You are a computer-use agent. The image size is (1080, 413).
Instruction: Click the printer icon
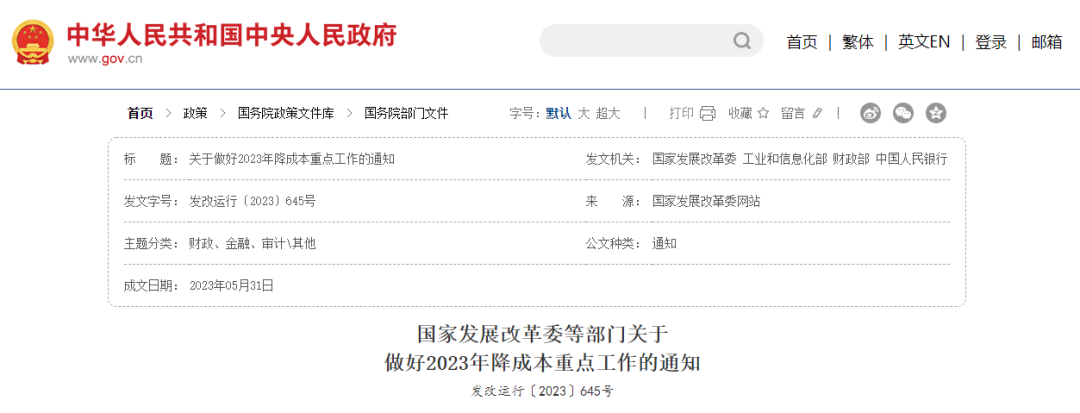(x=708, y=113)
